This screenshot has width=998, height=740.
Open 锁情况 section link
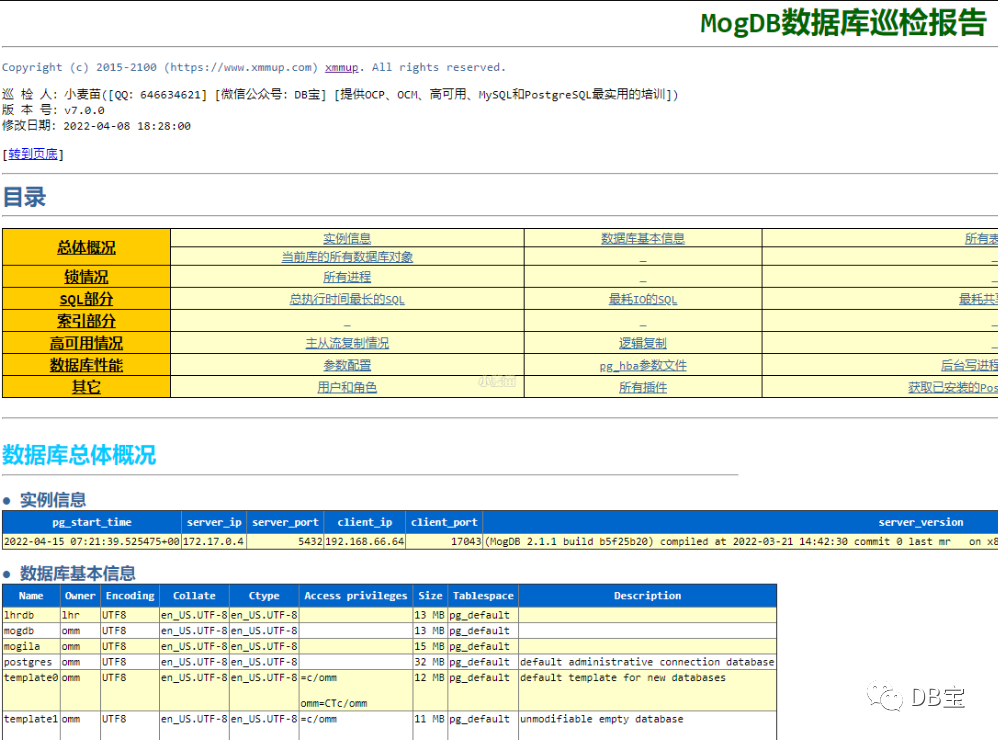click(x=86, y=277)
